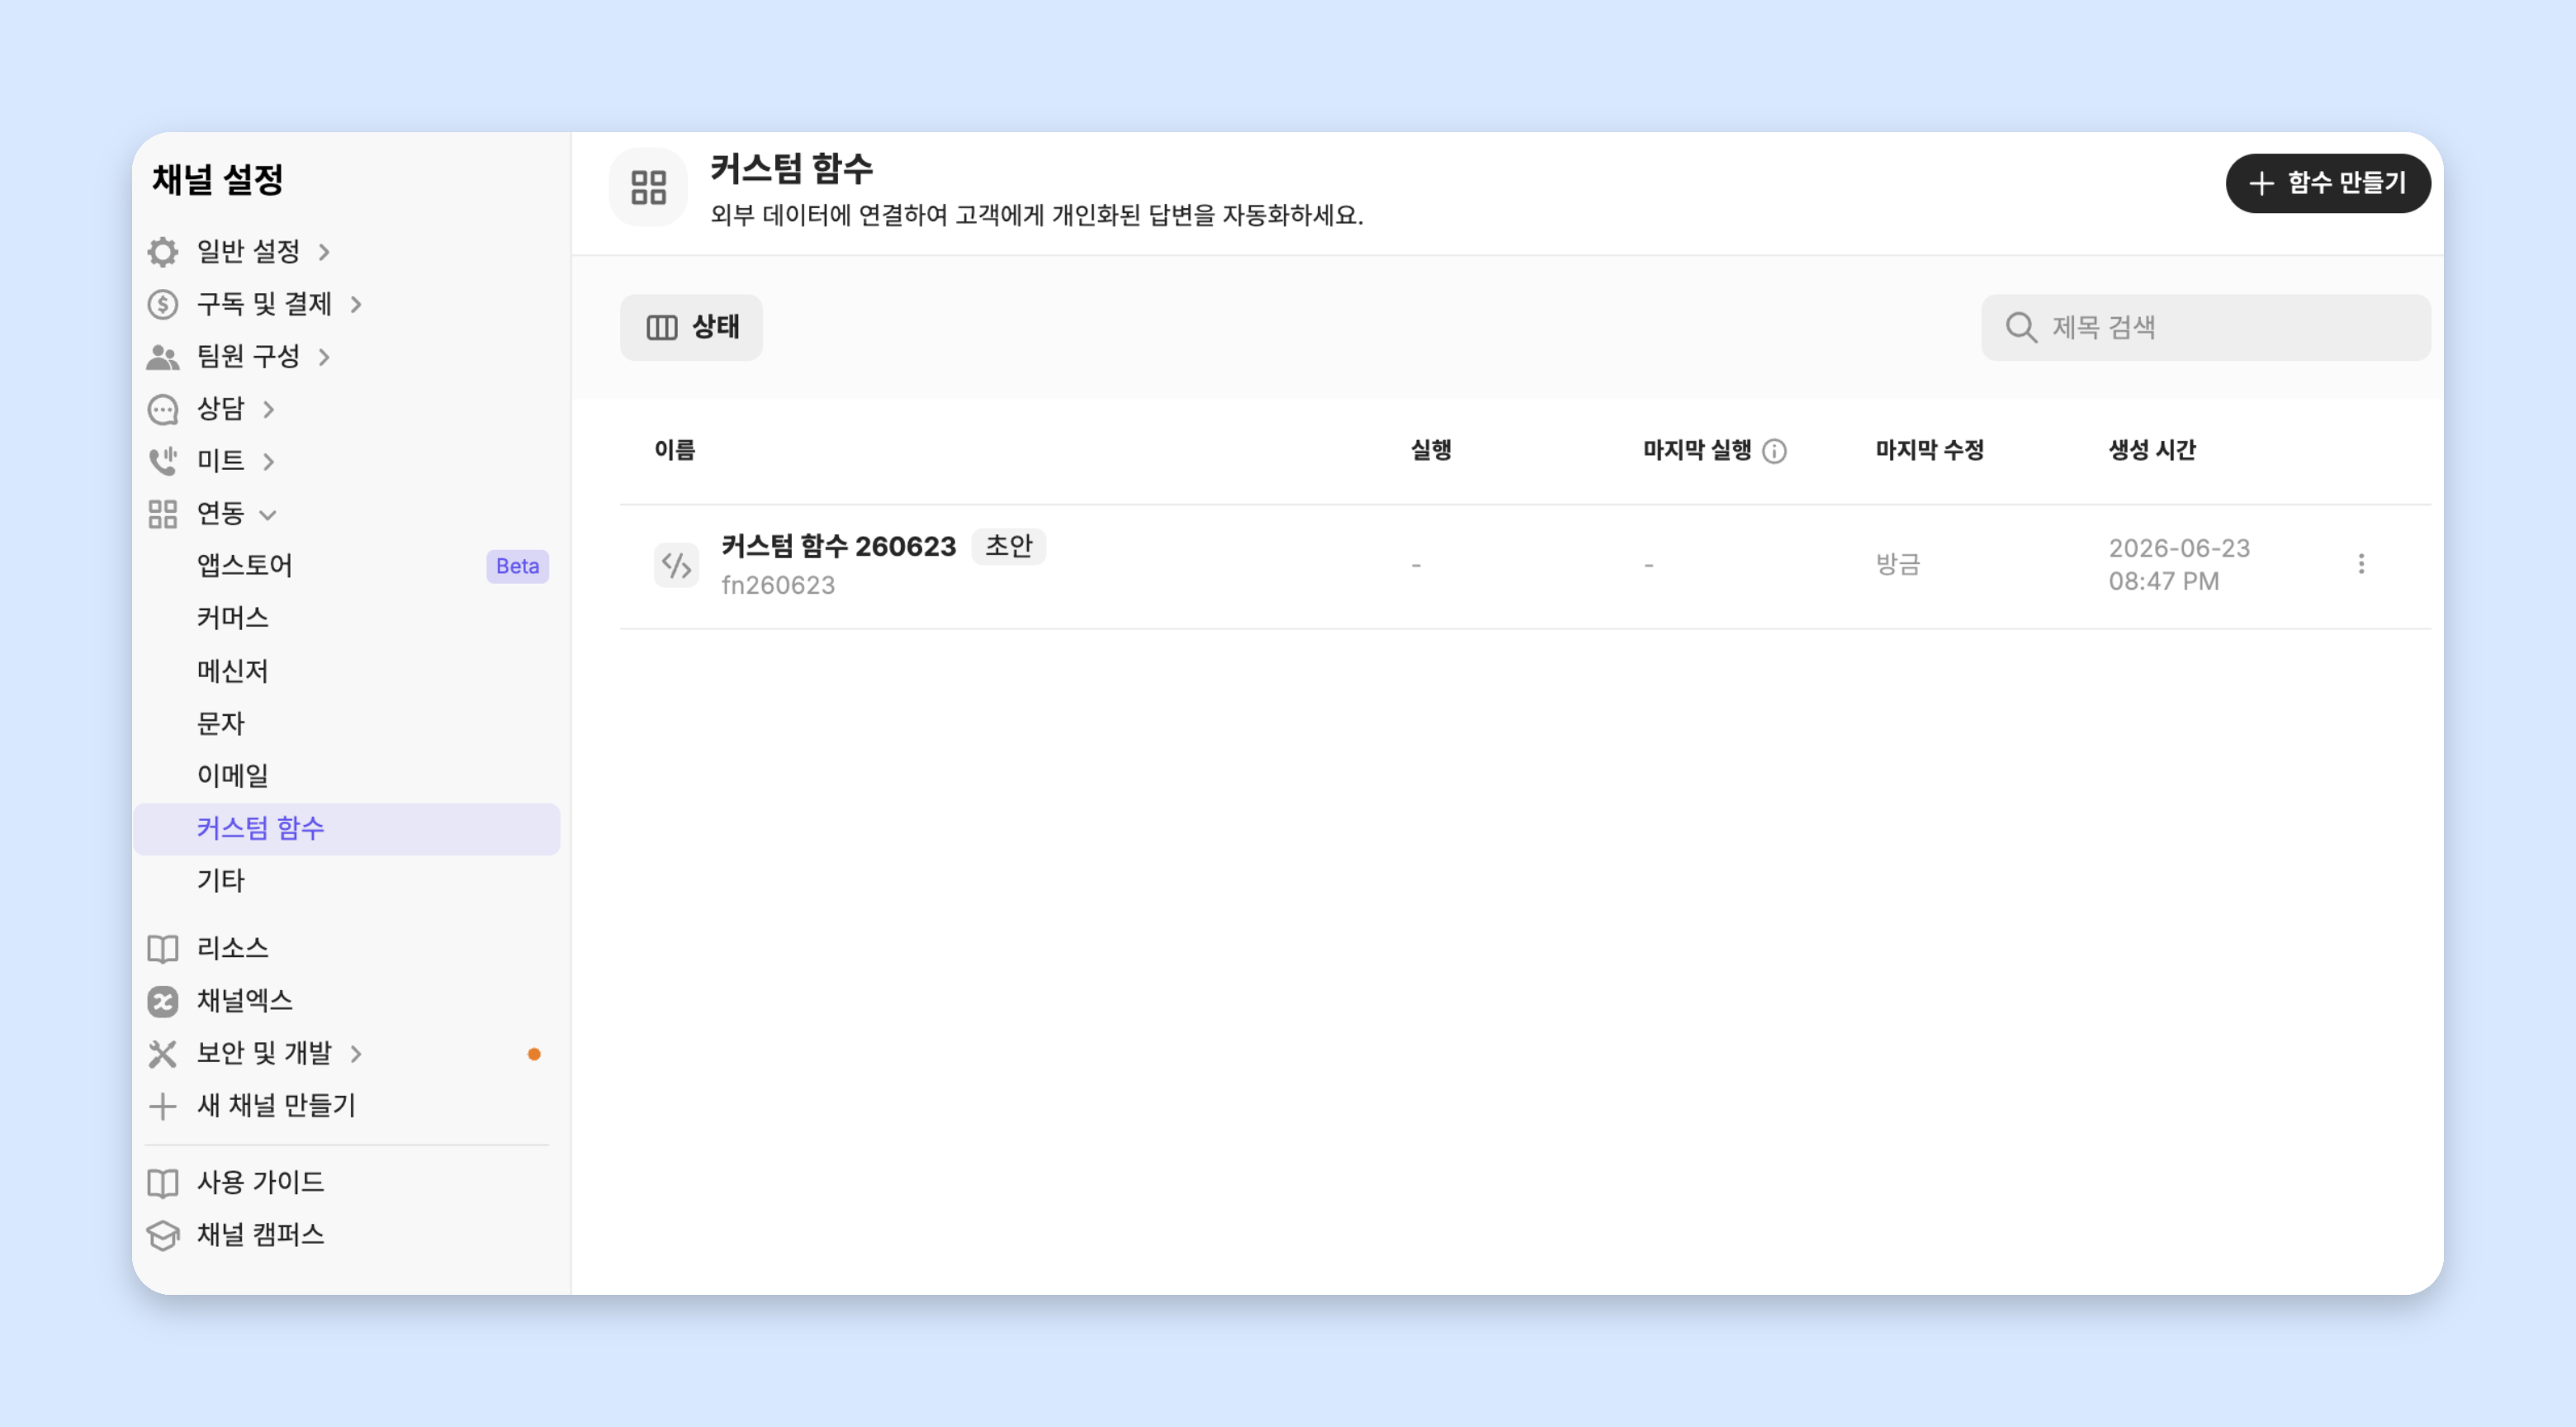Expand the 일반 설정 chevron
This screenshot has width=2576, height=1427.
[x=324, y=252]
